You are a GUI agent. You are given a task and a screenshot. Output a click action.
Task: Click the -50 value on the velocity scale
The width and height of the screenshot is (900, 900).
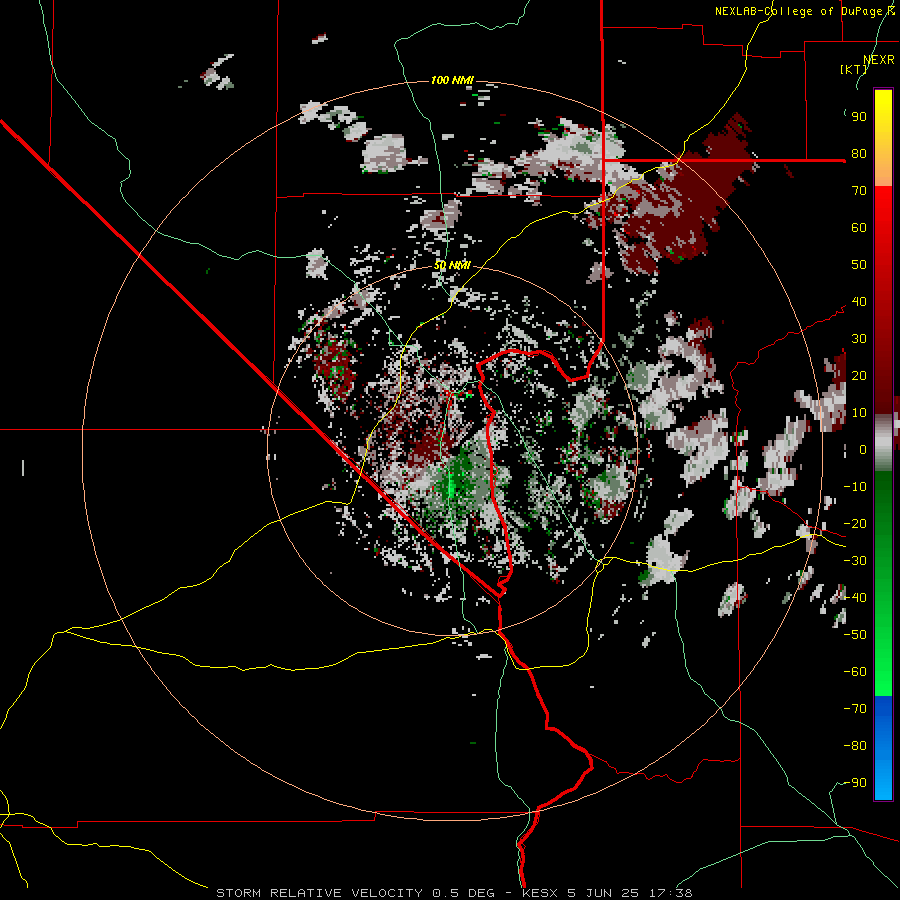click(855, 635)
